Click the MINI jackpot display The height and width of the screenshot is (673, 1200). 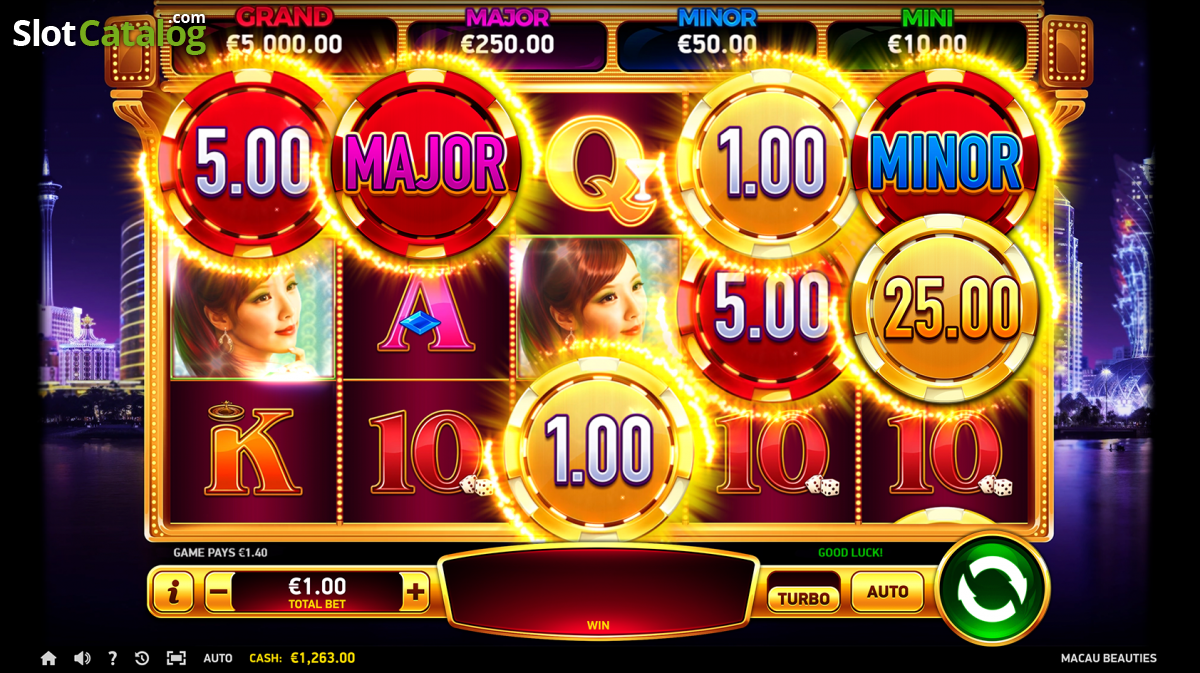click(x=927, y=31)
